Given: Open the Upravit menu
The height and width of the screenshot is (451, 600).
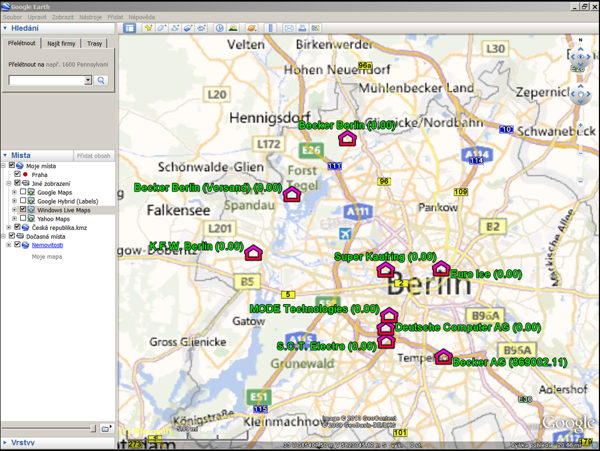Looking at the screenshot, I should coord(37,17).
